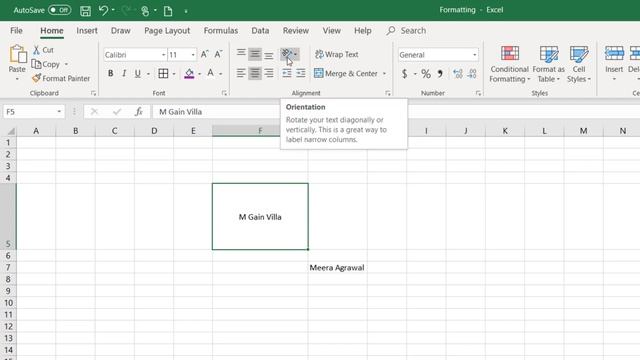Switch to the Insert tab

[x=87, y=31]
